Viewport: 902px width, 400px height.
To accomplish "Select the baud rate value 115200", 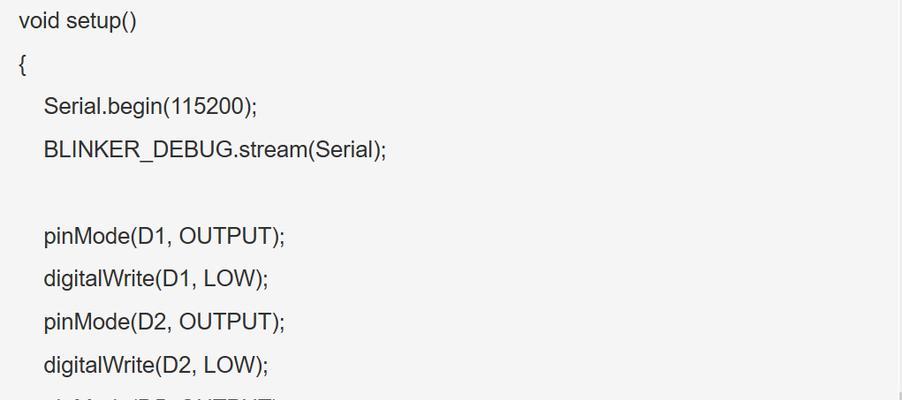I will point(206,107).
